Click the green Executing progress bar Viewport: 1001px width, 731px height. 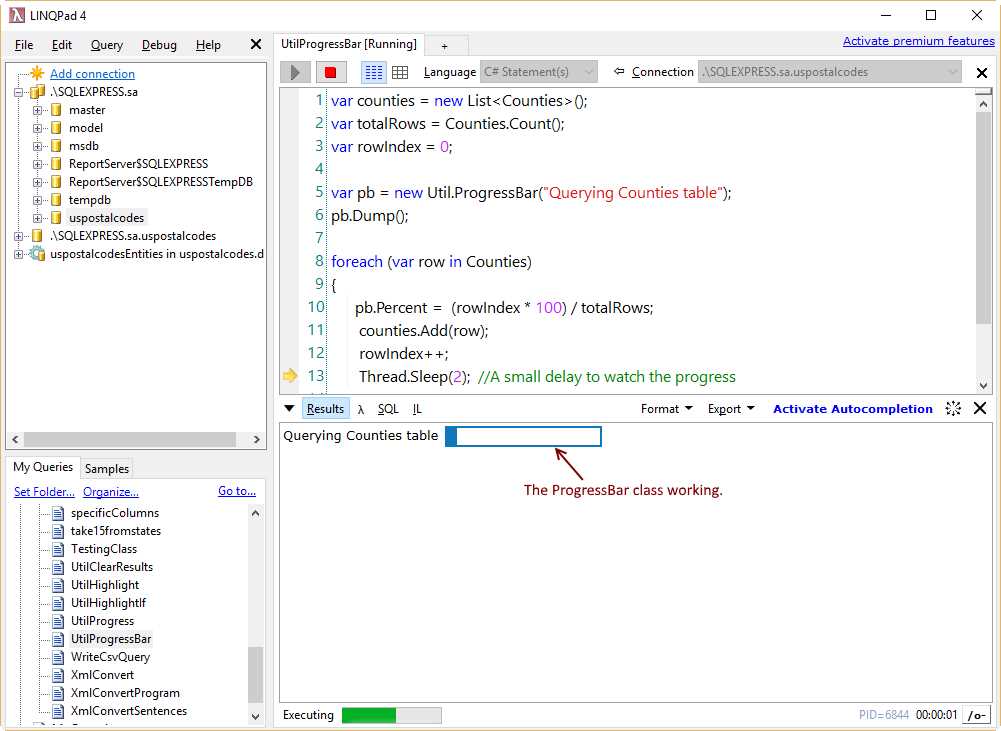[x=391, y=715]
